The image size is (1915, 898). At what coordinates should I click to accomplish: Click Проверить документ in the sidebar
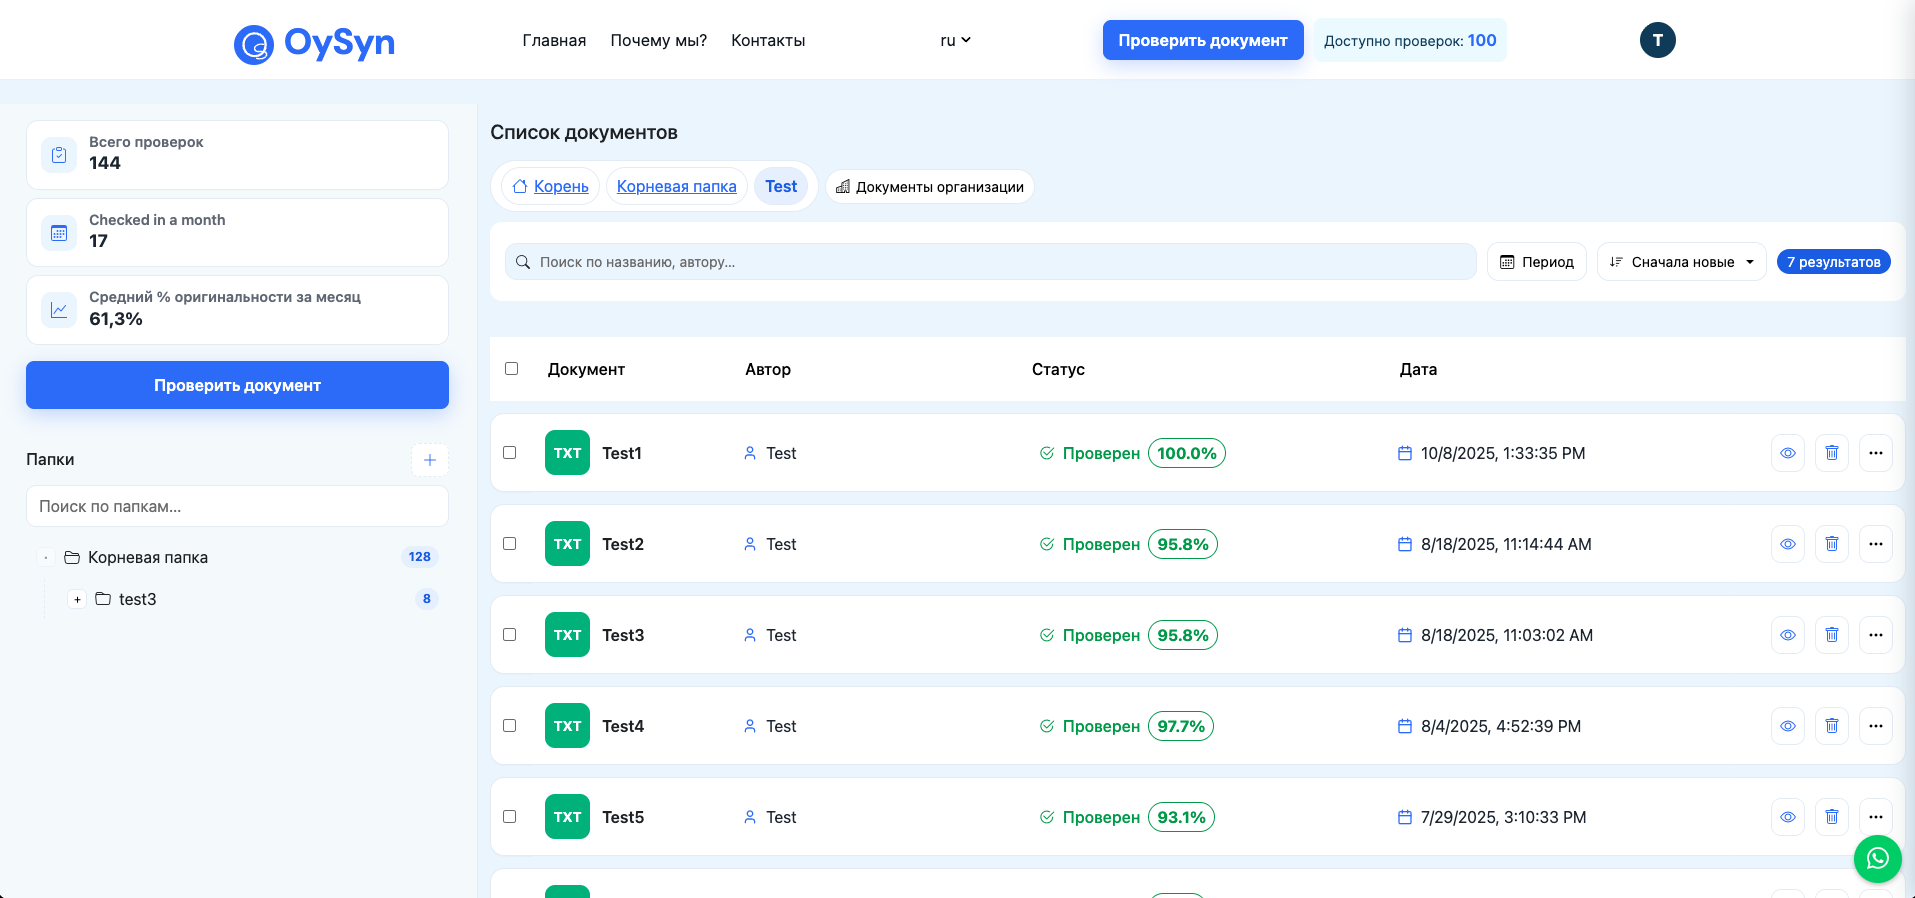(x=237, y=385)
